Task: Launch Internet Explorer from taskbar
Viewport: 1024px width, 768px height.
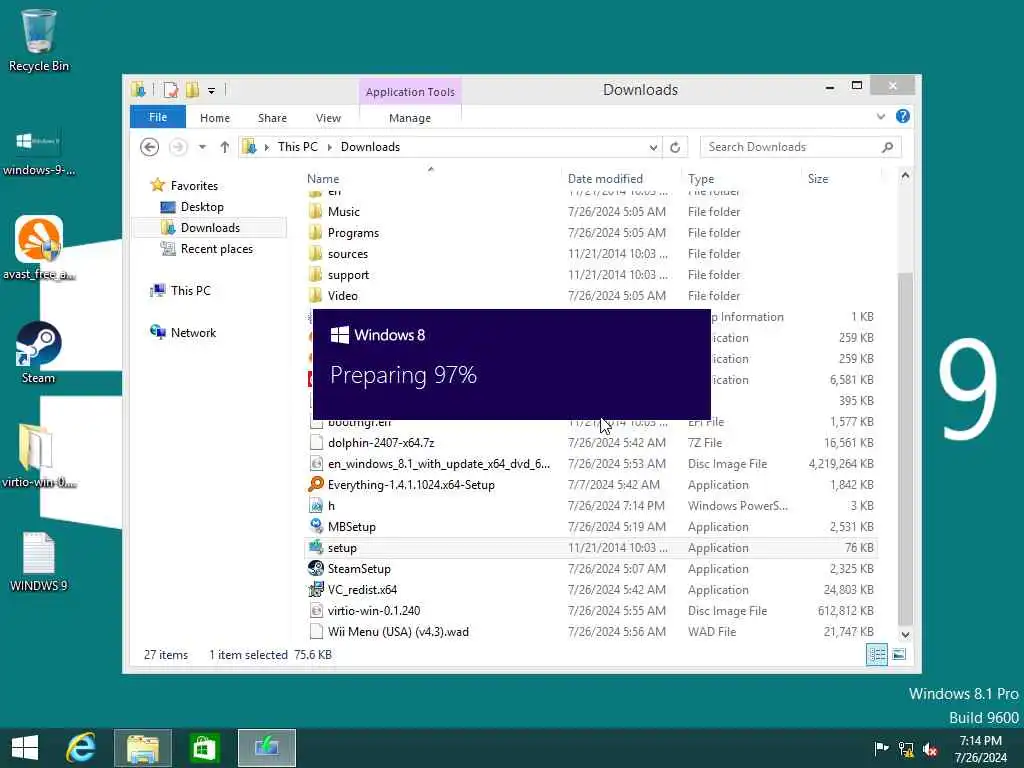Action: [x=81, y=748]
